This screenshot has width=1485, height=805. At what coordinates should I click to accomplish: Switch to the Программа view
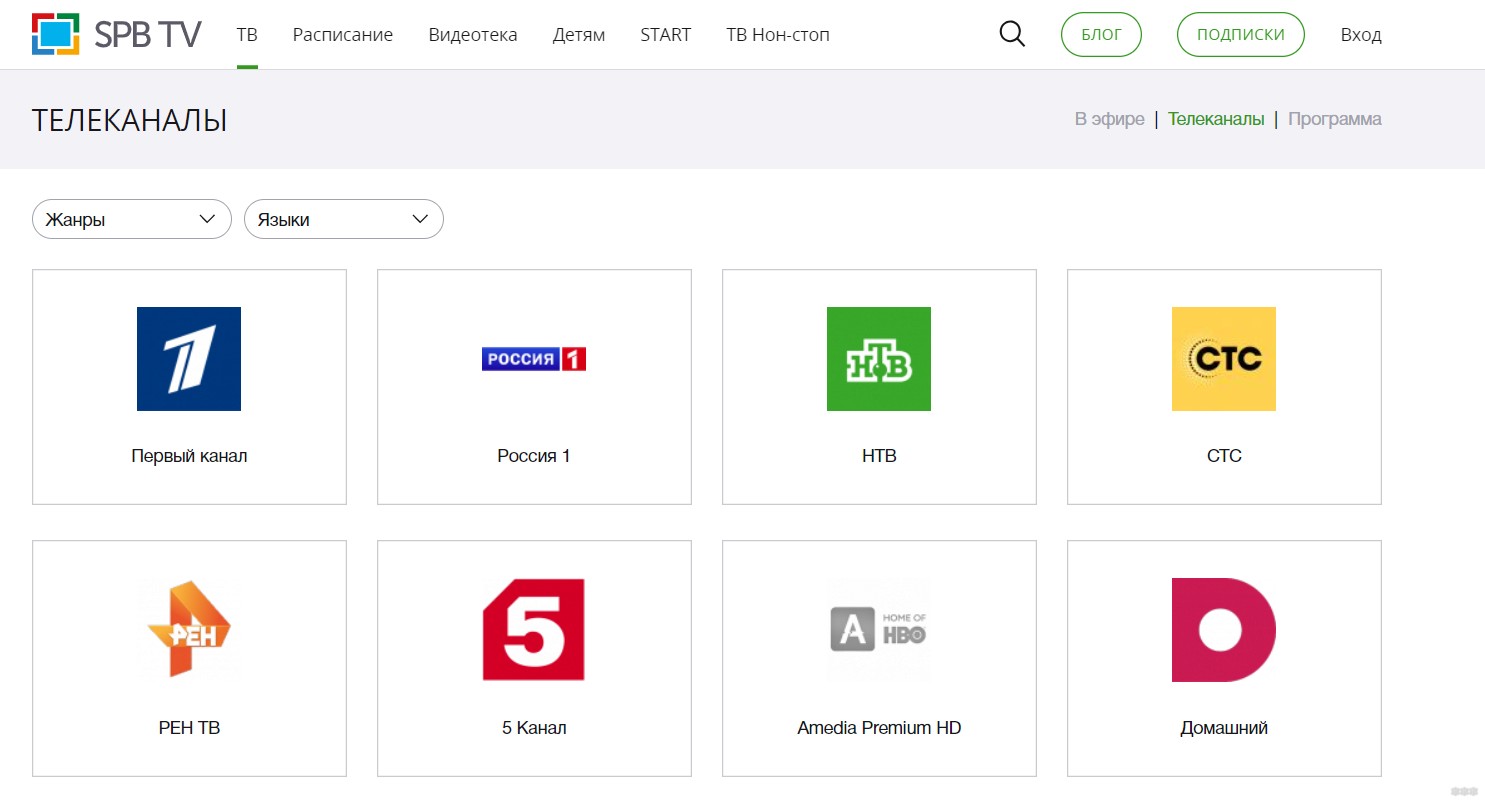(x=1335, y=119)
